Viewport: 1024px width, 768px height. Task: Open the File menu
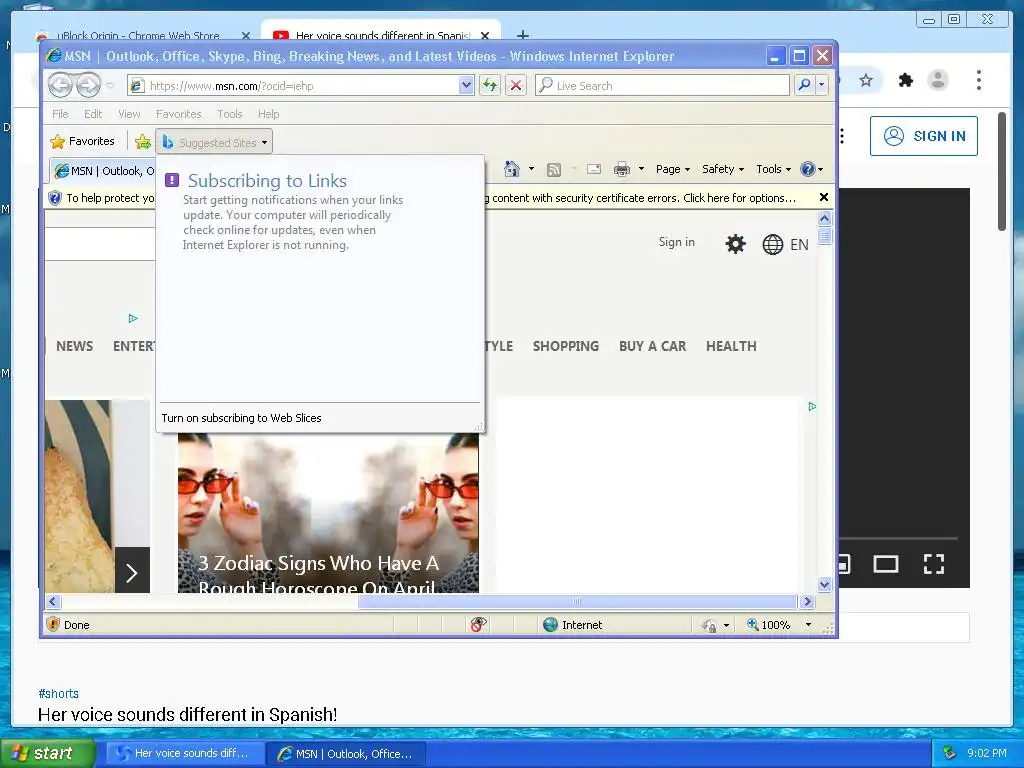(x=60, y=114)
